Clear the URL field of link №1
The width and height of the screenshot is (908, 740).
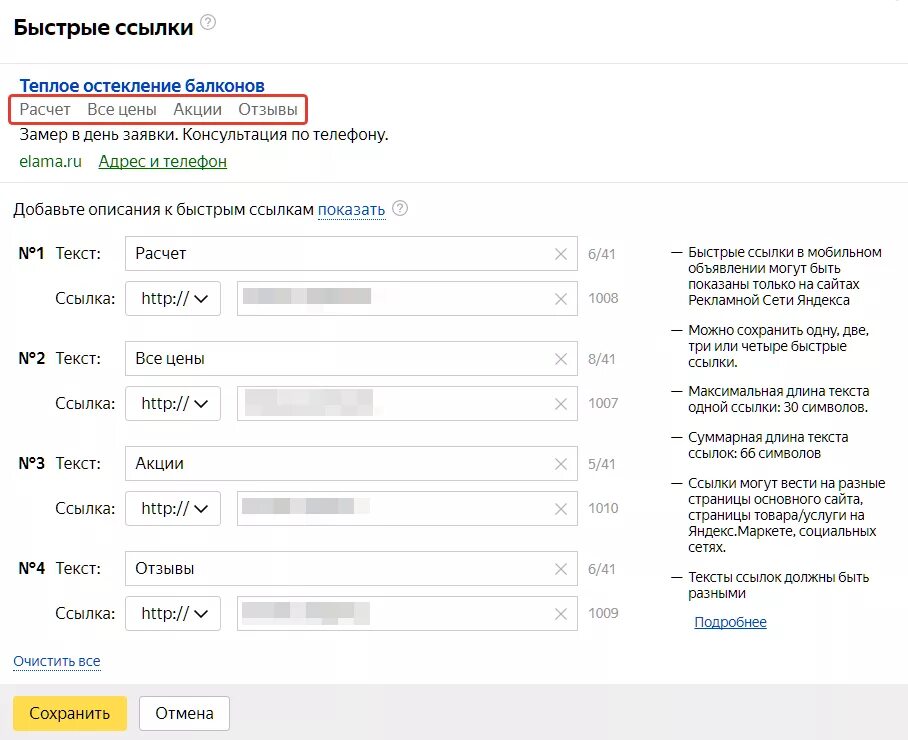click(x=561, y=298)
